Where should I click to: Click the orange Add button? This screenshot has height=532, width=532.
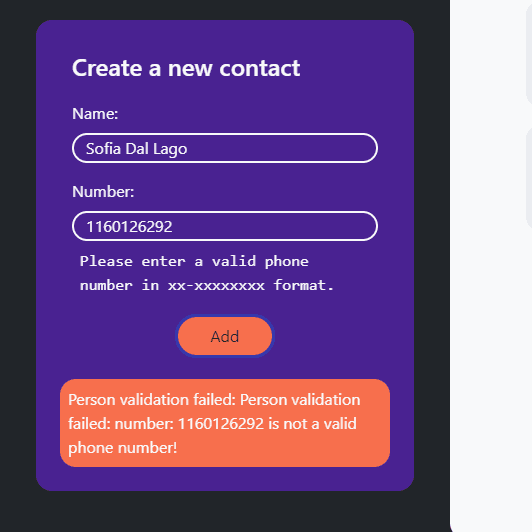pyautogui.click(x=225, y=336)
